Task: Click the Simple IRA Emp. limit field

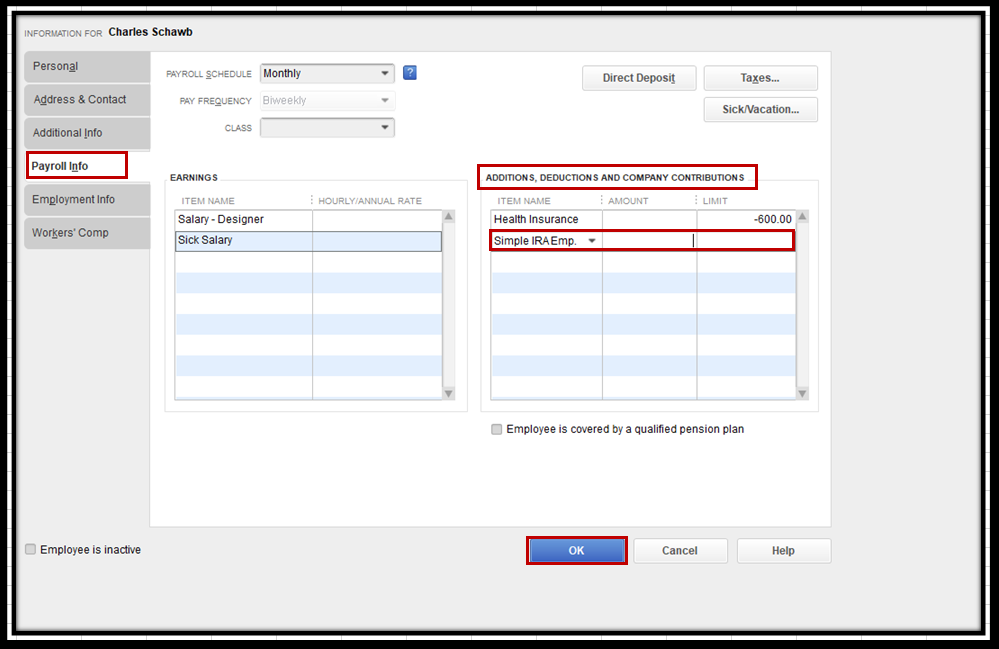Action: [x=745, y=241]
